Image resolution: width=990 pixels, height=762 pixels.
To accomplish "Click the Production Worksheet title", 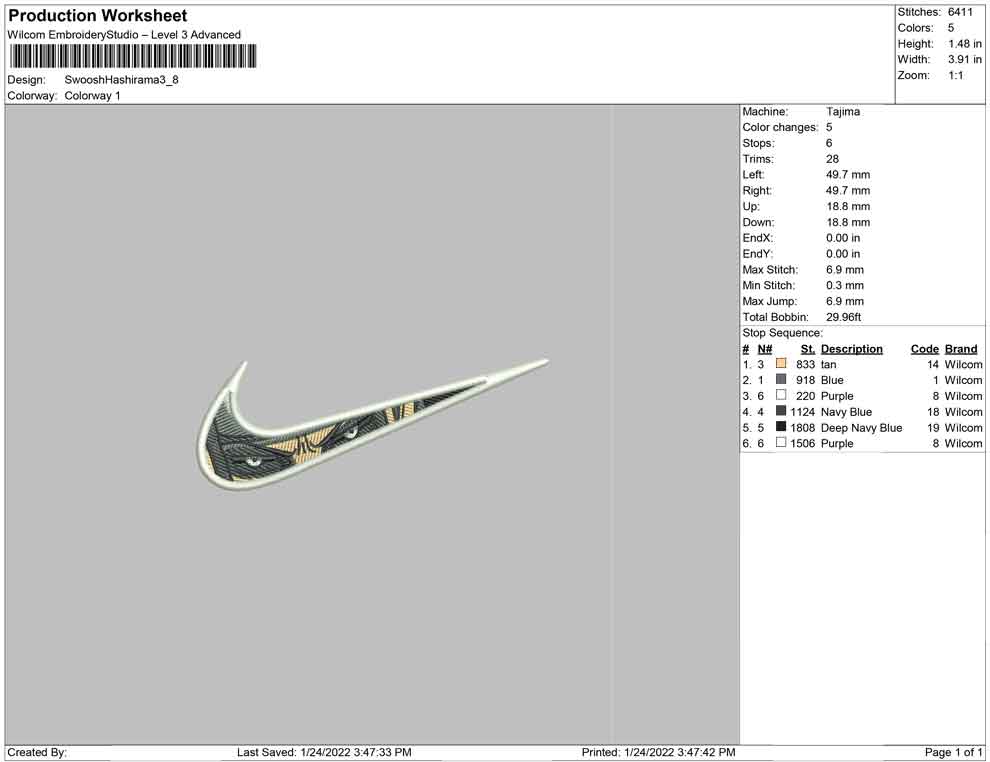I will click(x=98, y=16).
